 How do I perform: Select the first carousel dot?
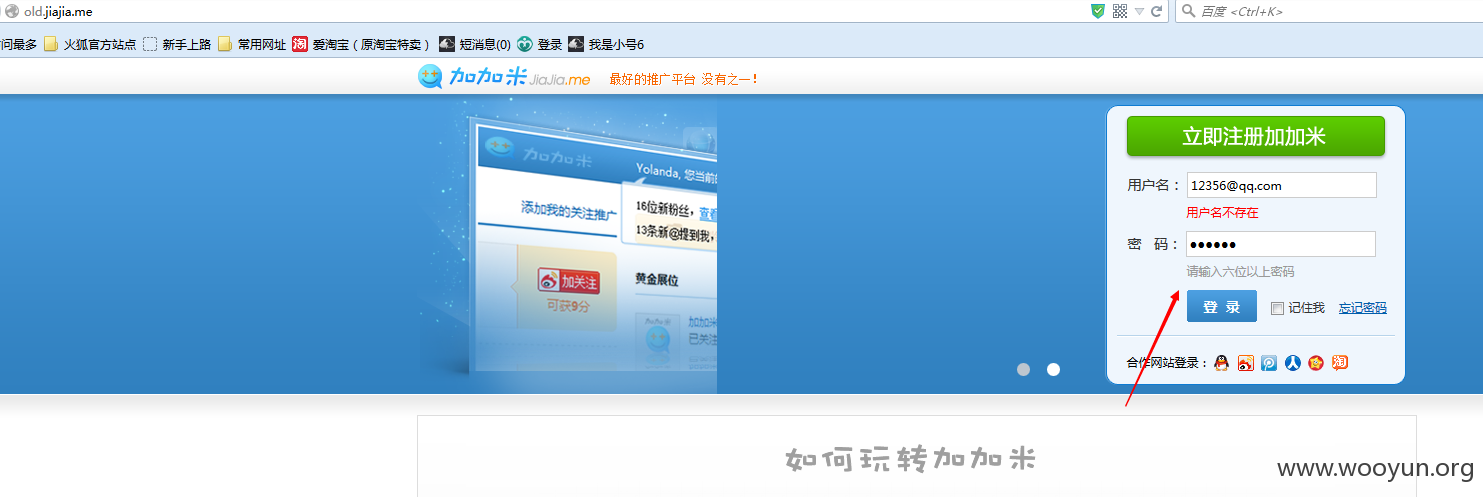coord(1023,369)
